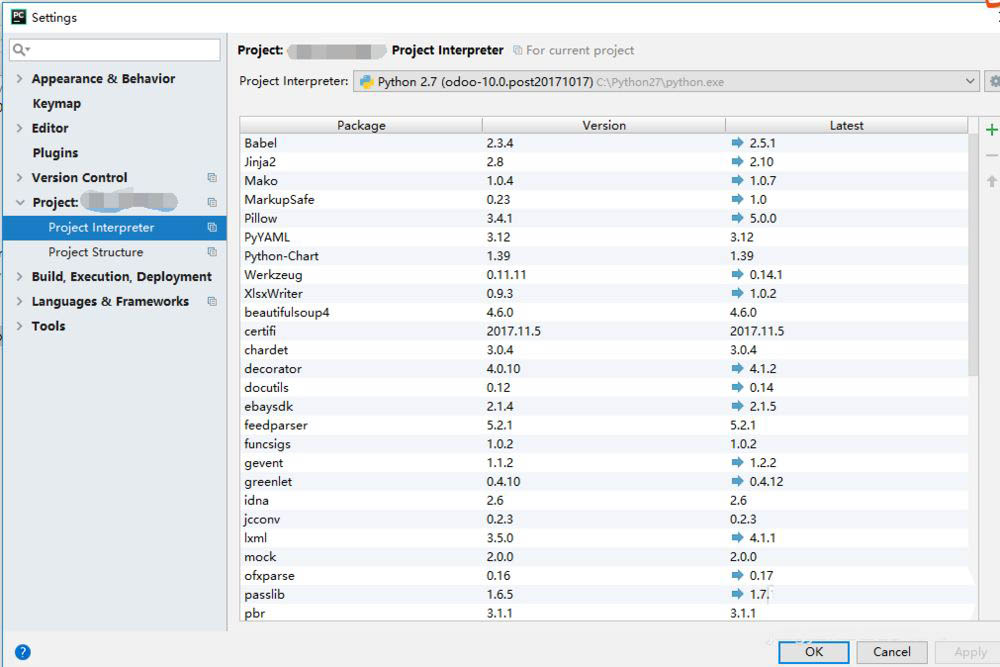The height and width of the screenshot is (667, 1000).
Task: Click the update arrow in the Werkzeug row
Action: click(737, 274)
